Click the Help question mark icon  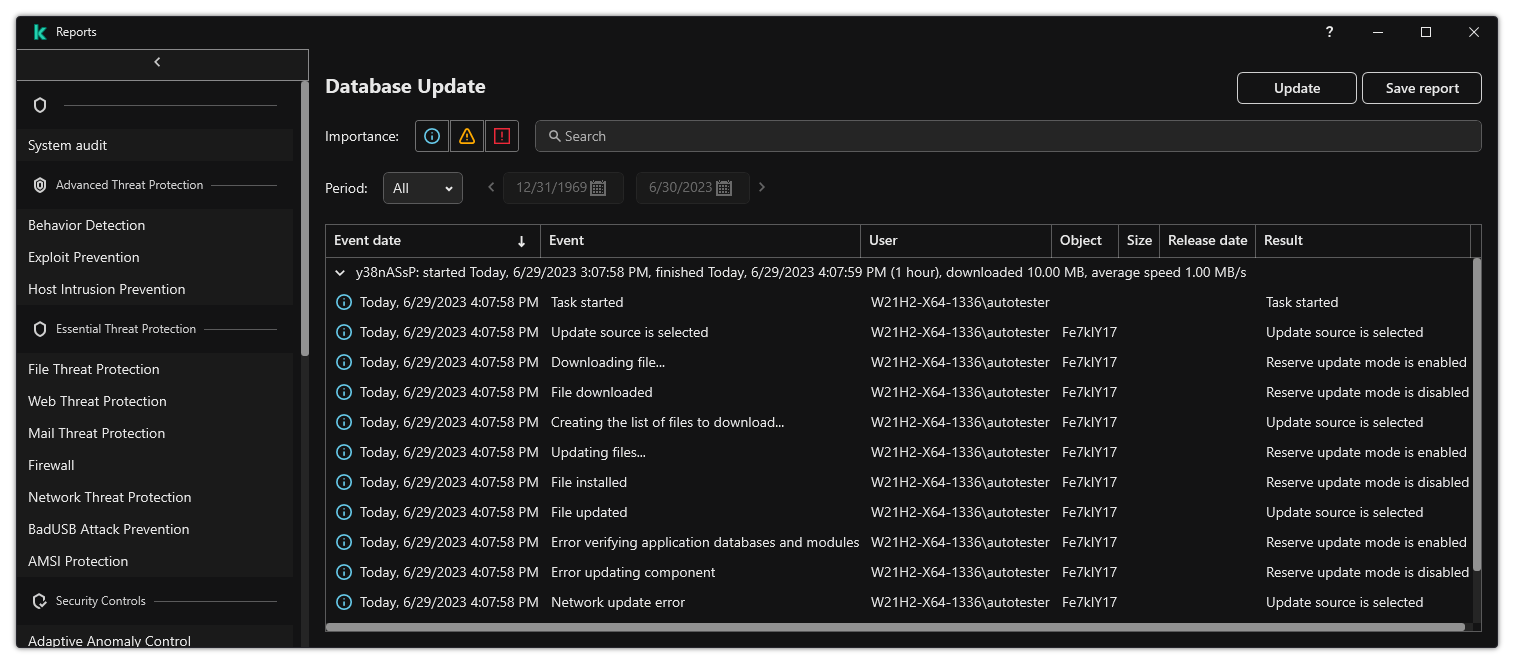pos(1329,32)
